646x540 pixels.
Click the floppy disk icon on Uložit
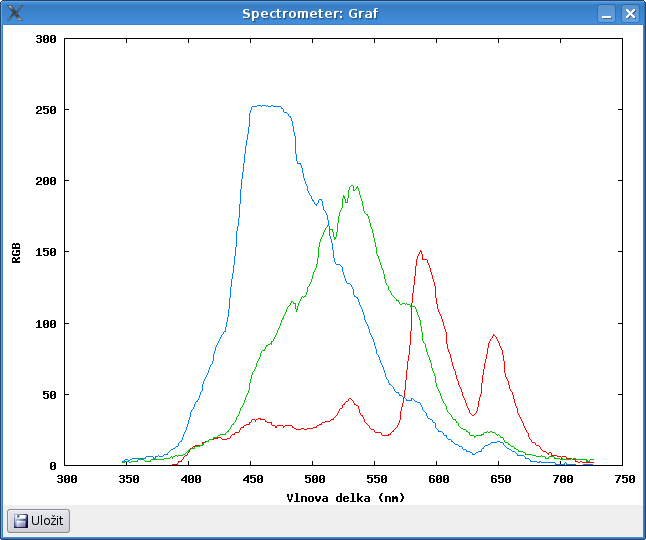pyautogui.click(x=20, y=521)
